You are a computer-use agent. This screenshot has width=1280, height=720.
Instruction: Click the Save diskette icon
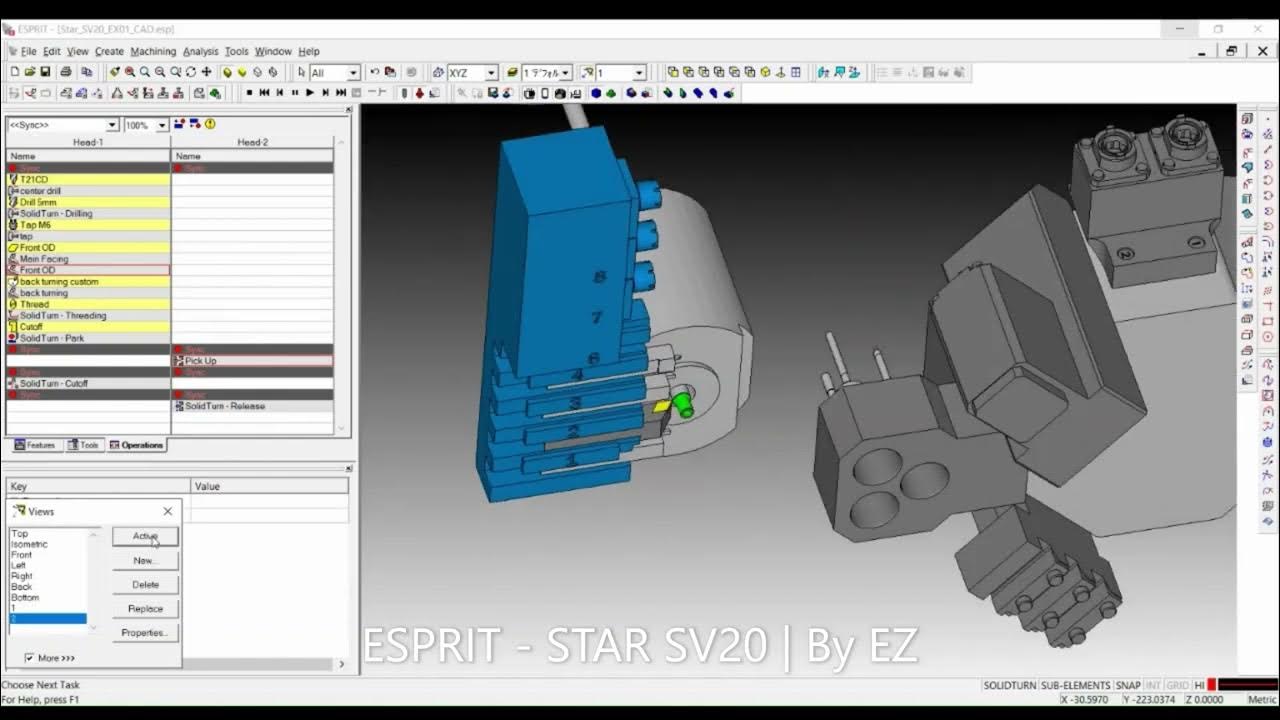45,72
